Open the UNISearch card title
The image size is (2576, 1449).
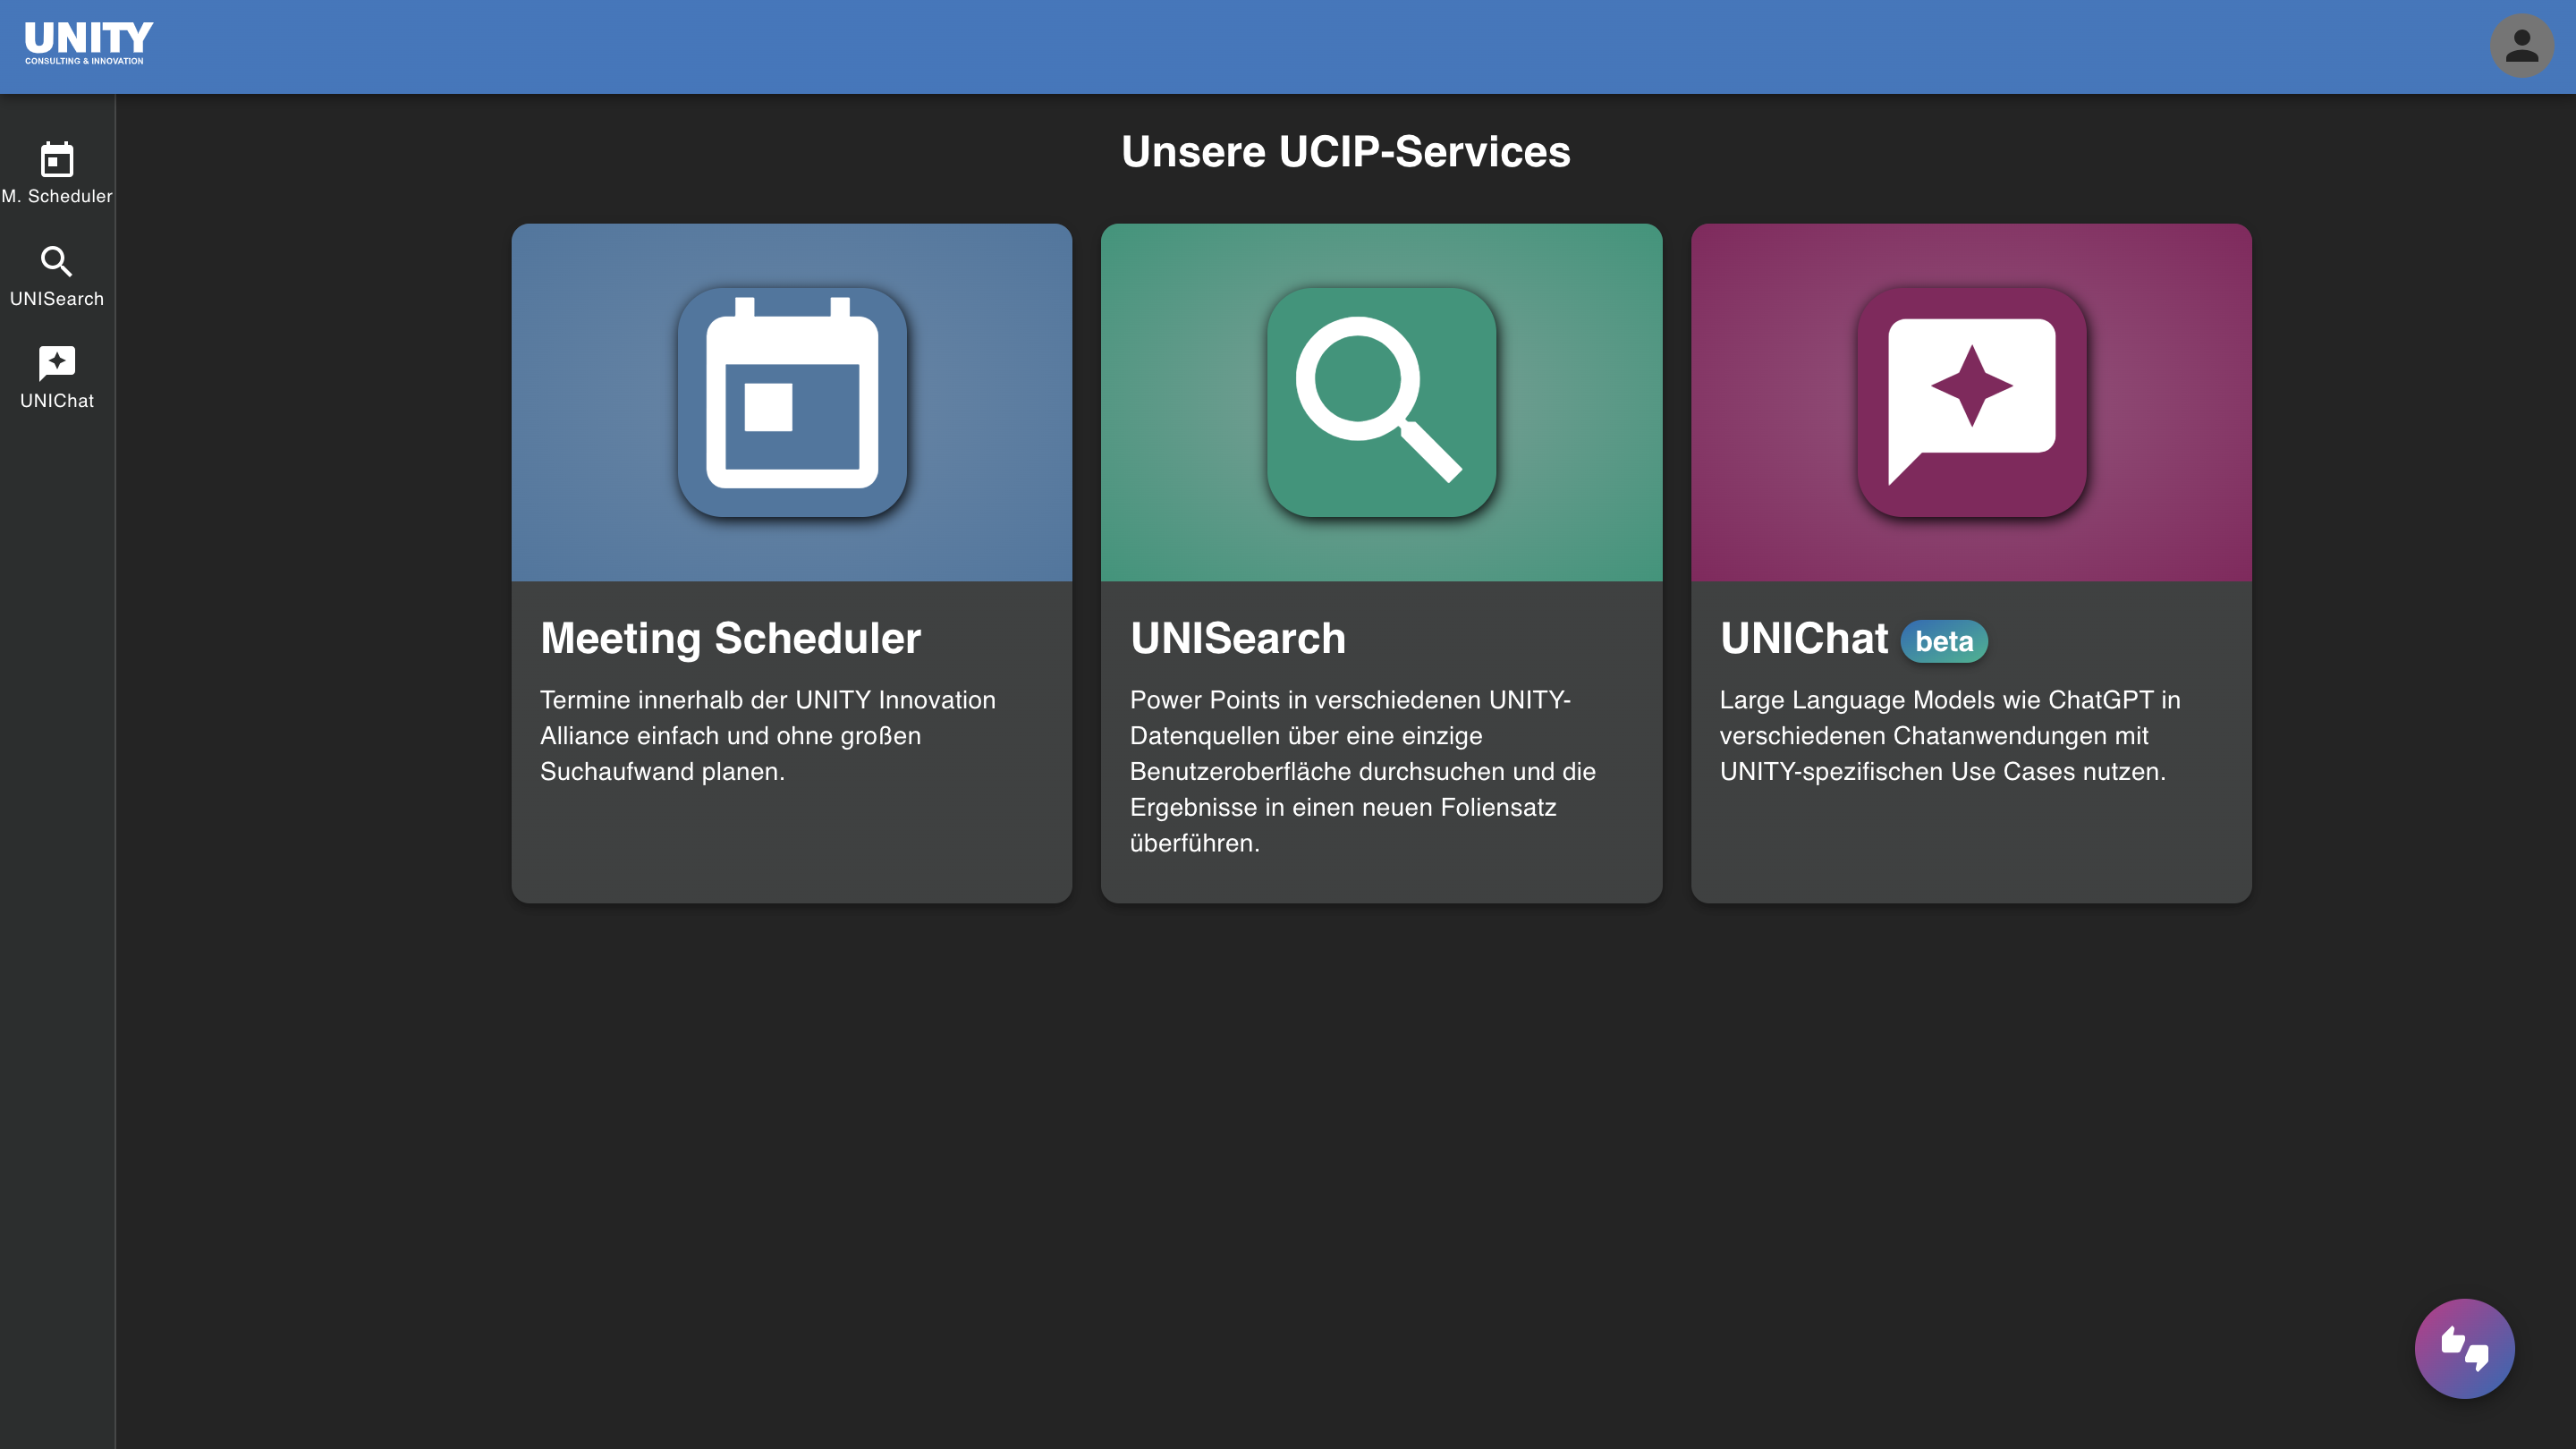[1238, 638]
